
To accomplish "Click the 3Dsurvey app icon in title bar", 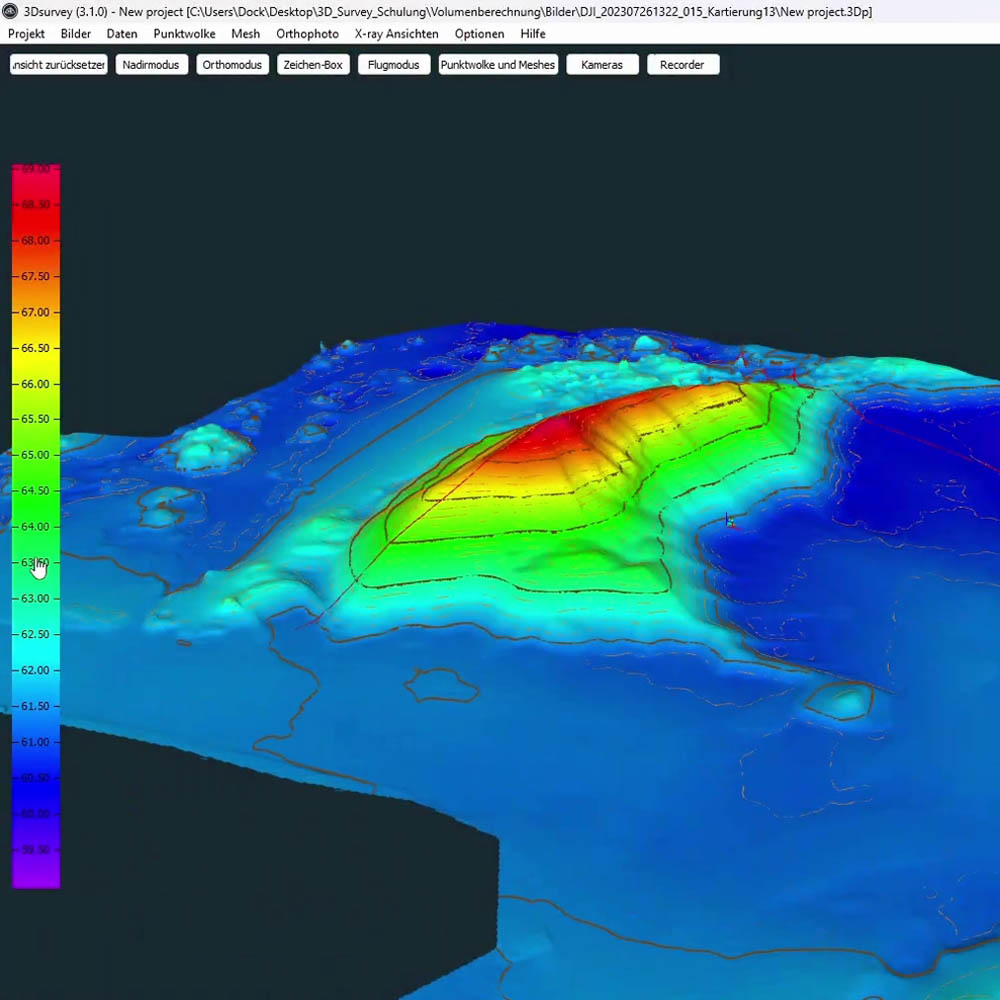I will (x=10, y=12).
